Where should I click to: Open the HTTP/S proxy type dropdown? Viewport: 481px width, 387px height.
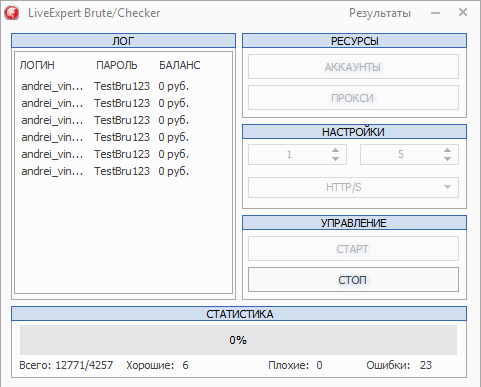[x=353, y=187]
